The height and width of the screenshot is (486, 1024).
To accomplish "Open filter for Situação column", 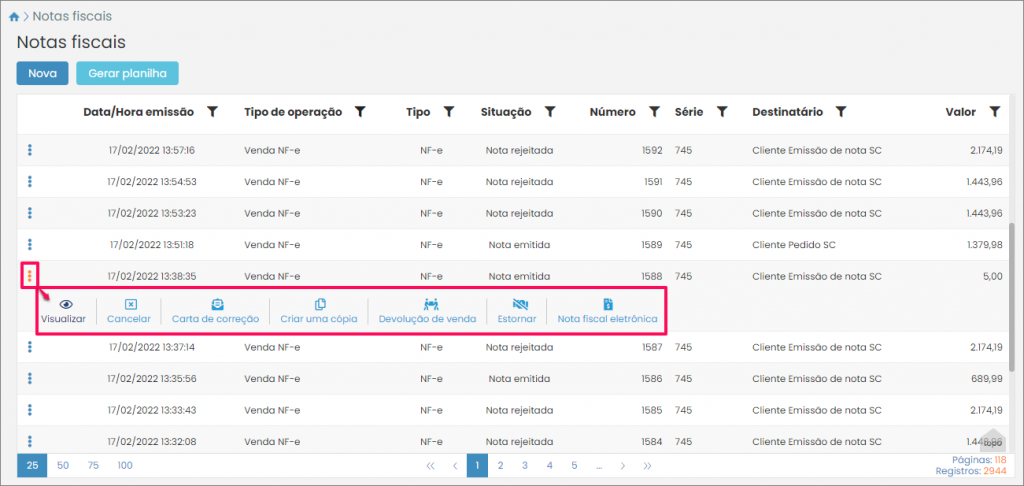I will coord(549,112).
